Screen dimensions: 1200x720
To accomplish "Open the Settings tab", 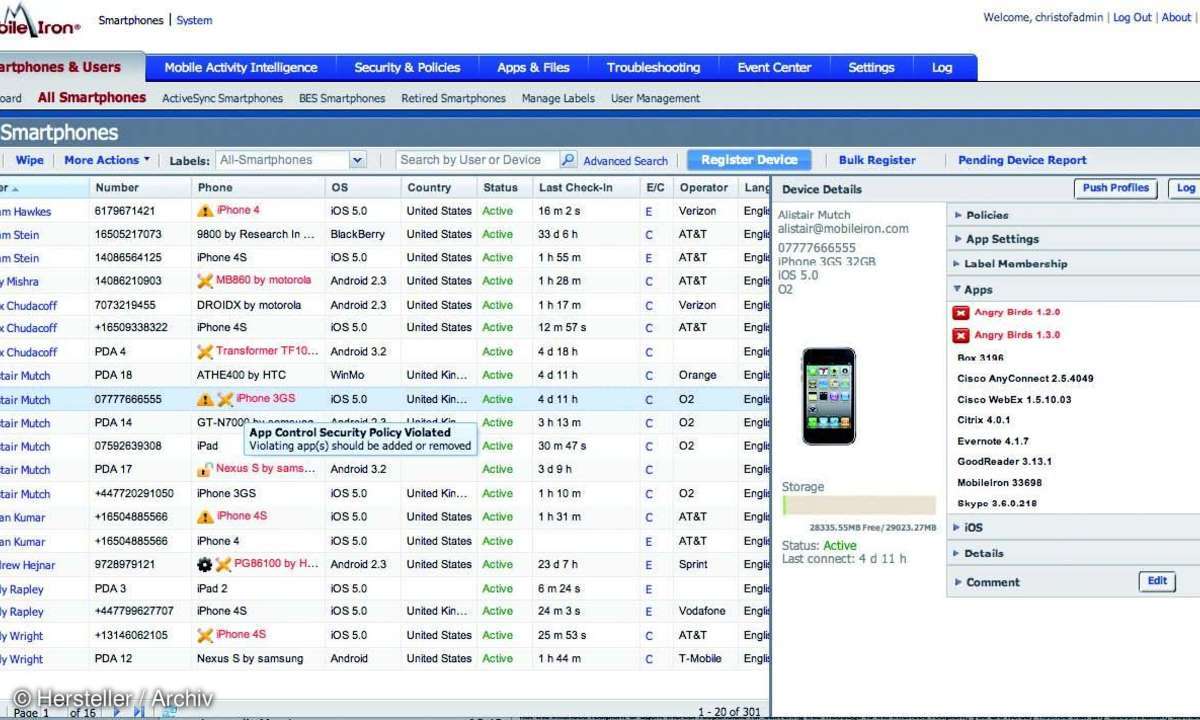I will [x=871, y=68].
